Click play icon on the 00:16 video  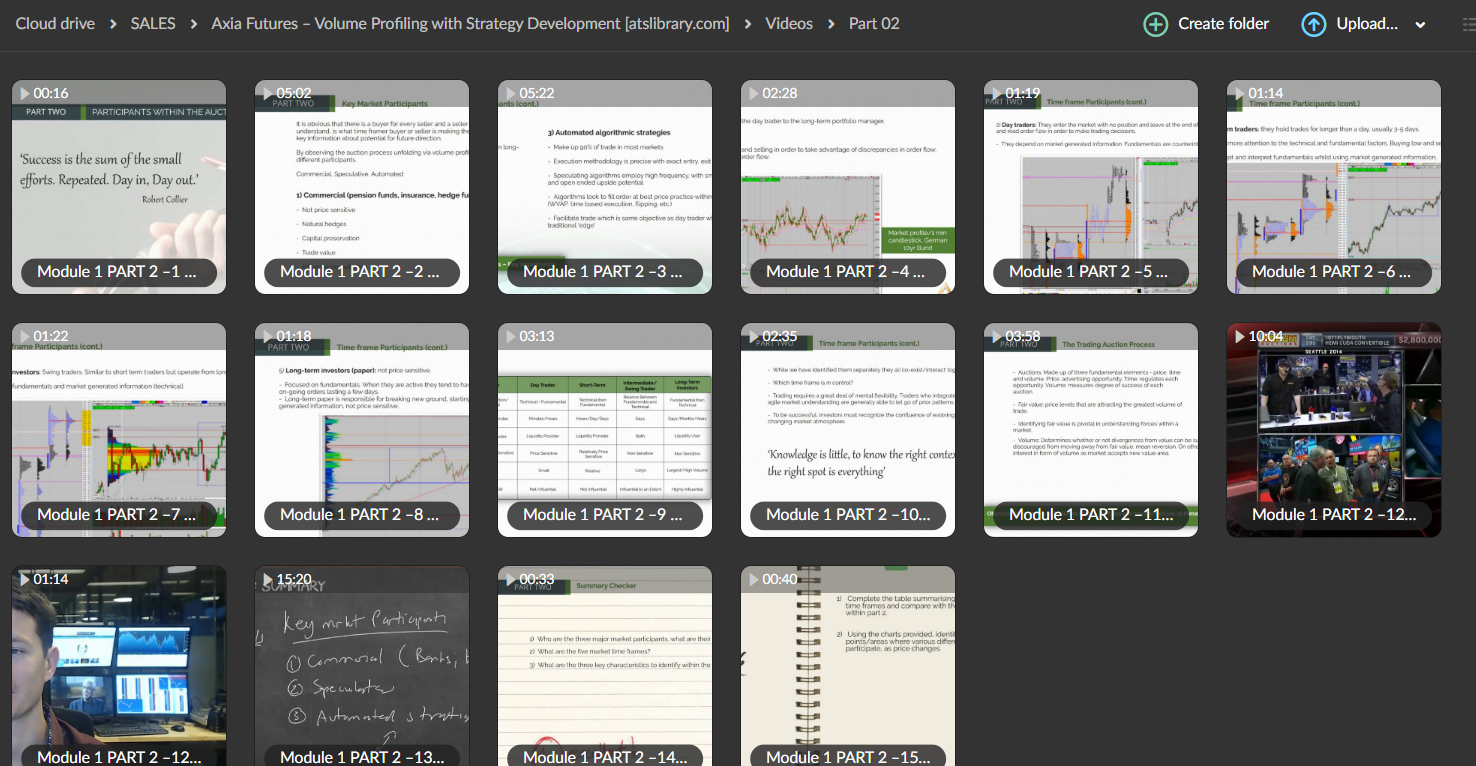tap(25, 93)
